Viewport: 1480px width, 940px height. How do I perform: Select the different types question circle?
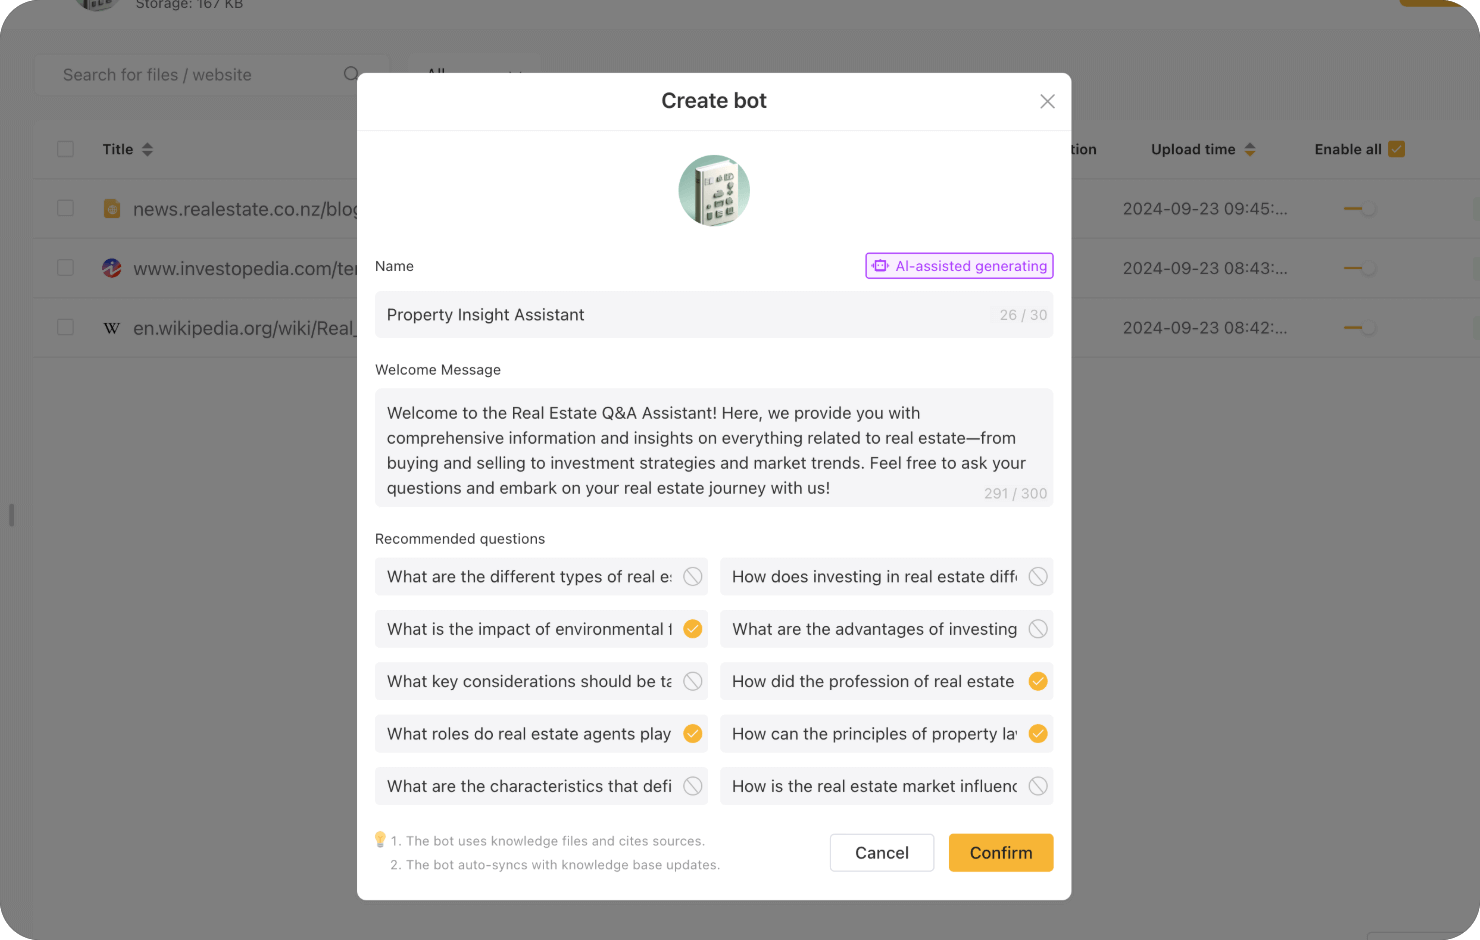click(692, 577)
